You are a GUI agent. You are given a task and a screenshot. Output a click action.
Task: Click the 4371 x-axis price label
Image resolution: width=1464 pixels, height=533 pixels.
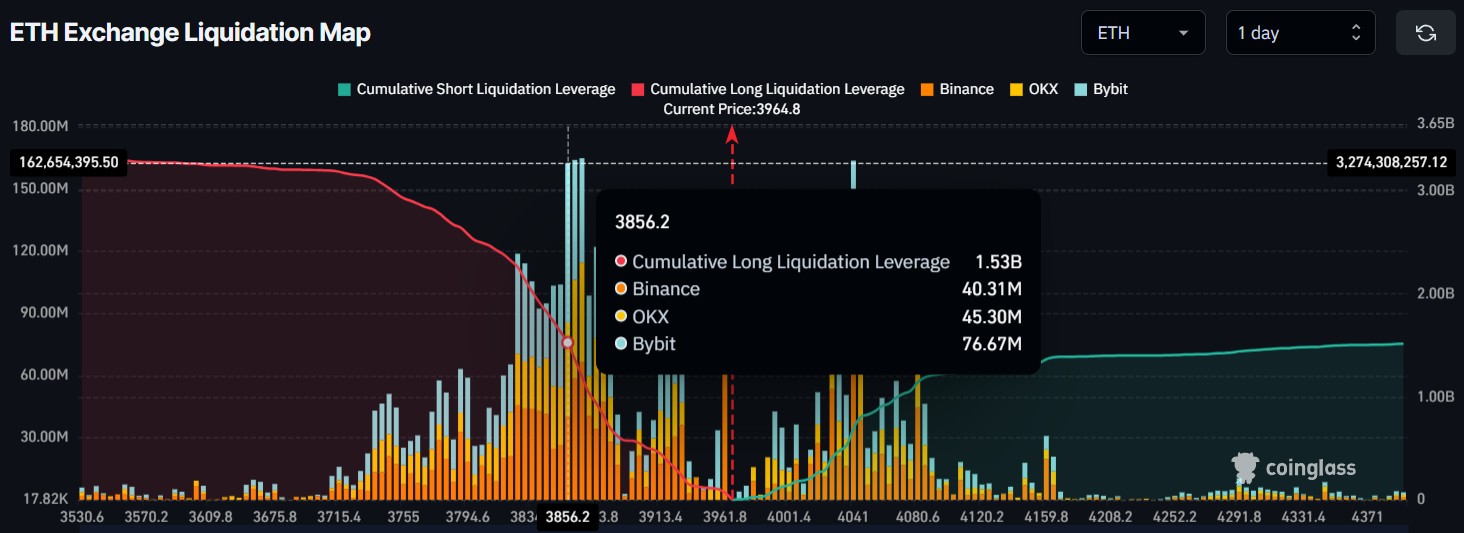click(x=1367, y=517)
